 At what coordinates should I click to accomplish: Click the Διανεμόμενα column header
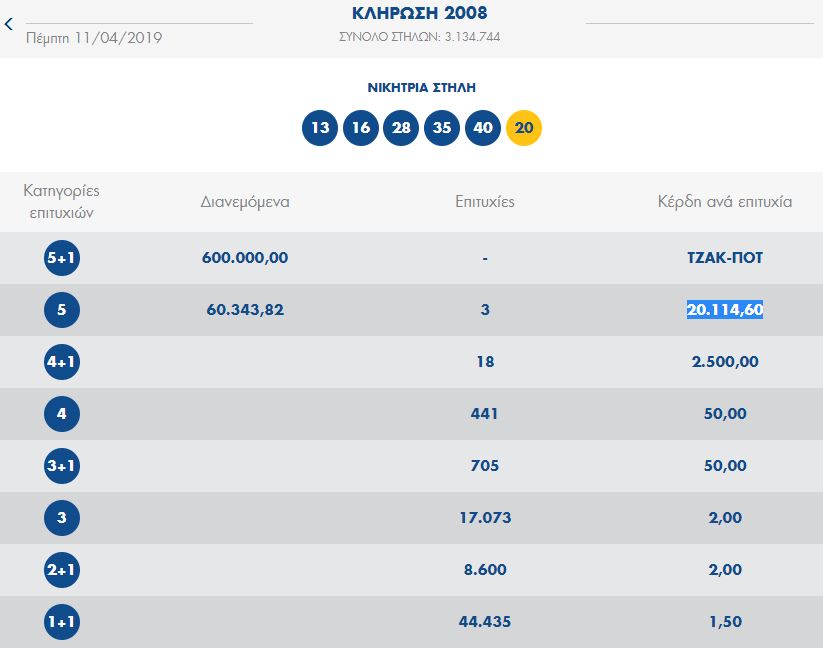click(x=245, y=202)
